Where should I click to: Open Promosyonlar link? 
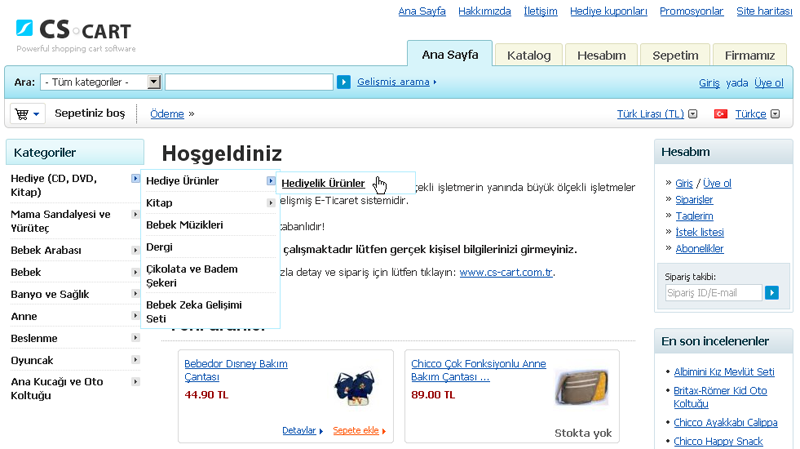(691, 11)
